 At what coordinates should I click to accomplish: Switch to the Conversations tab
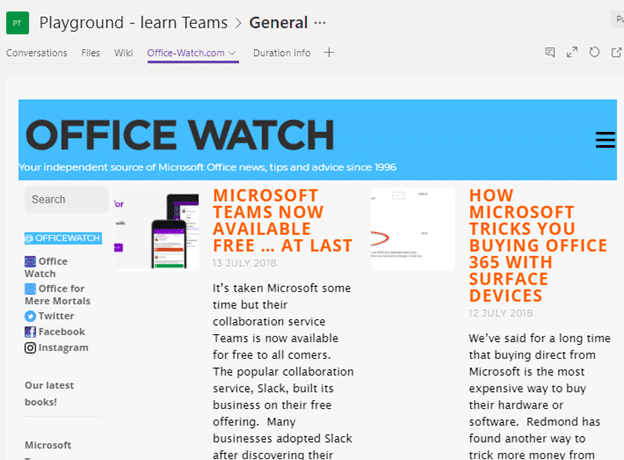pyautogui.click(x=37, y=53)
